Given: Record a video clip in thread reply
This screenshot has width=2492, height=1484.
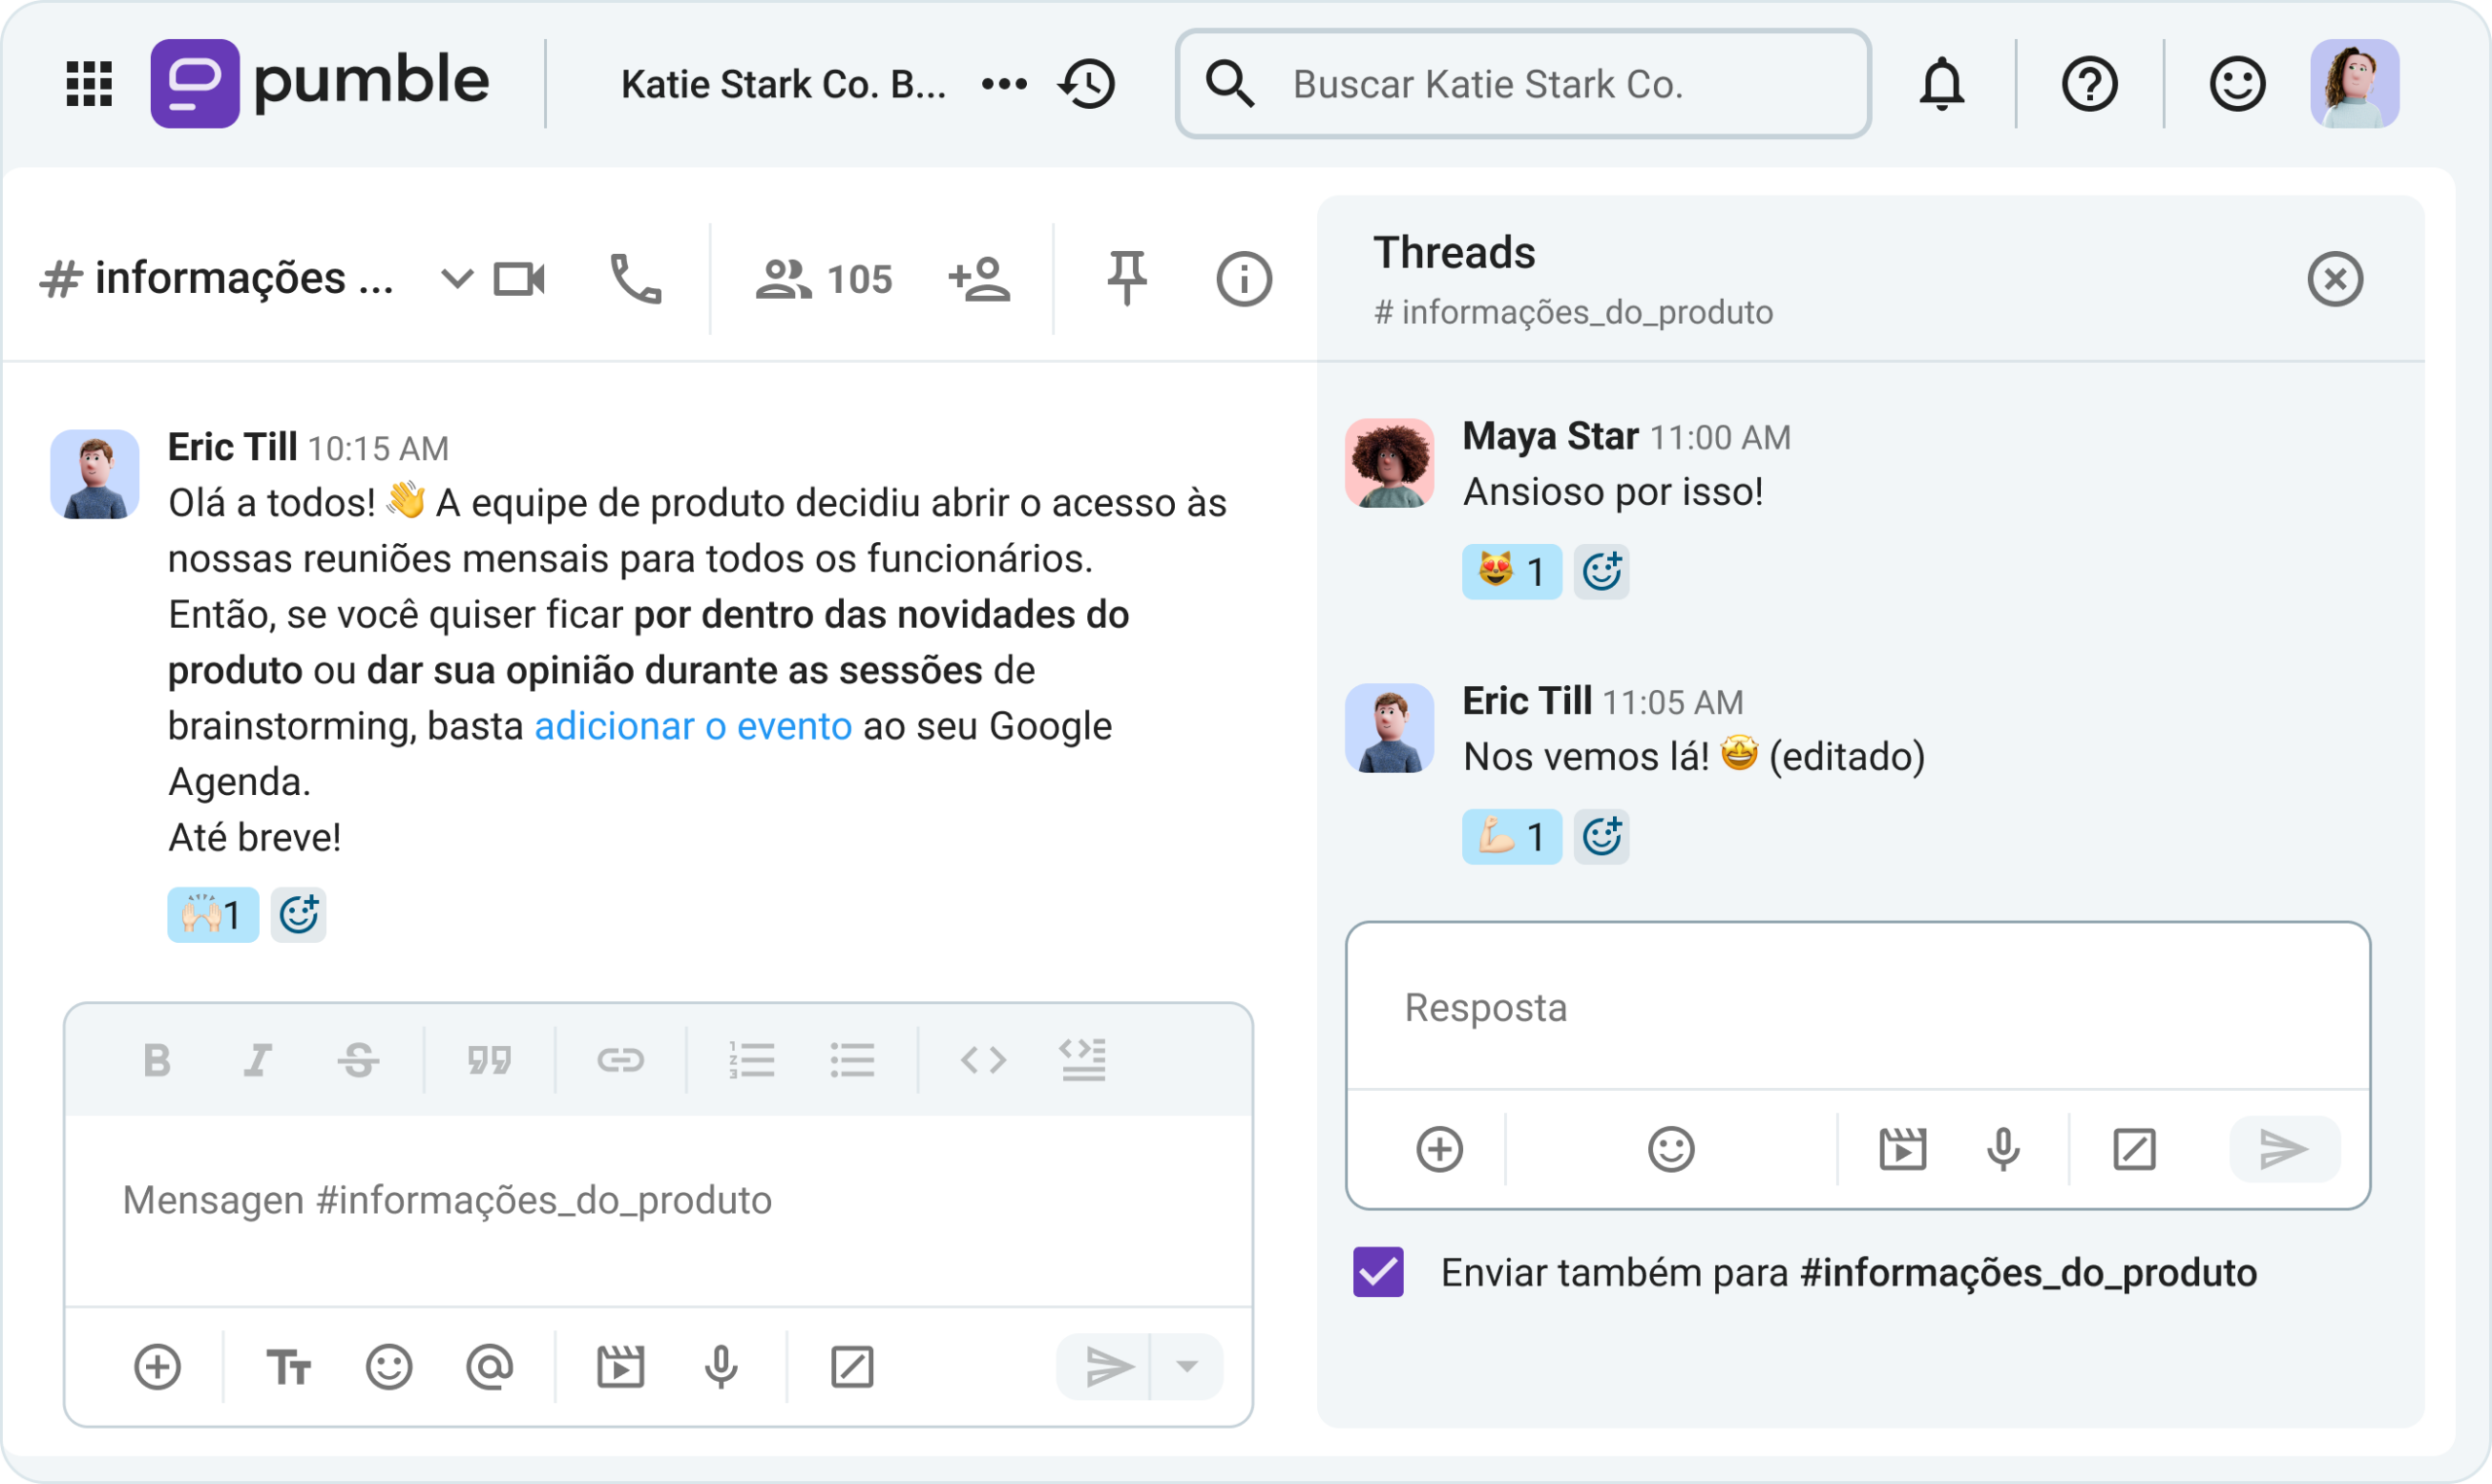Looking at the screenshot, I should point(1903,1150).
